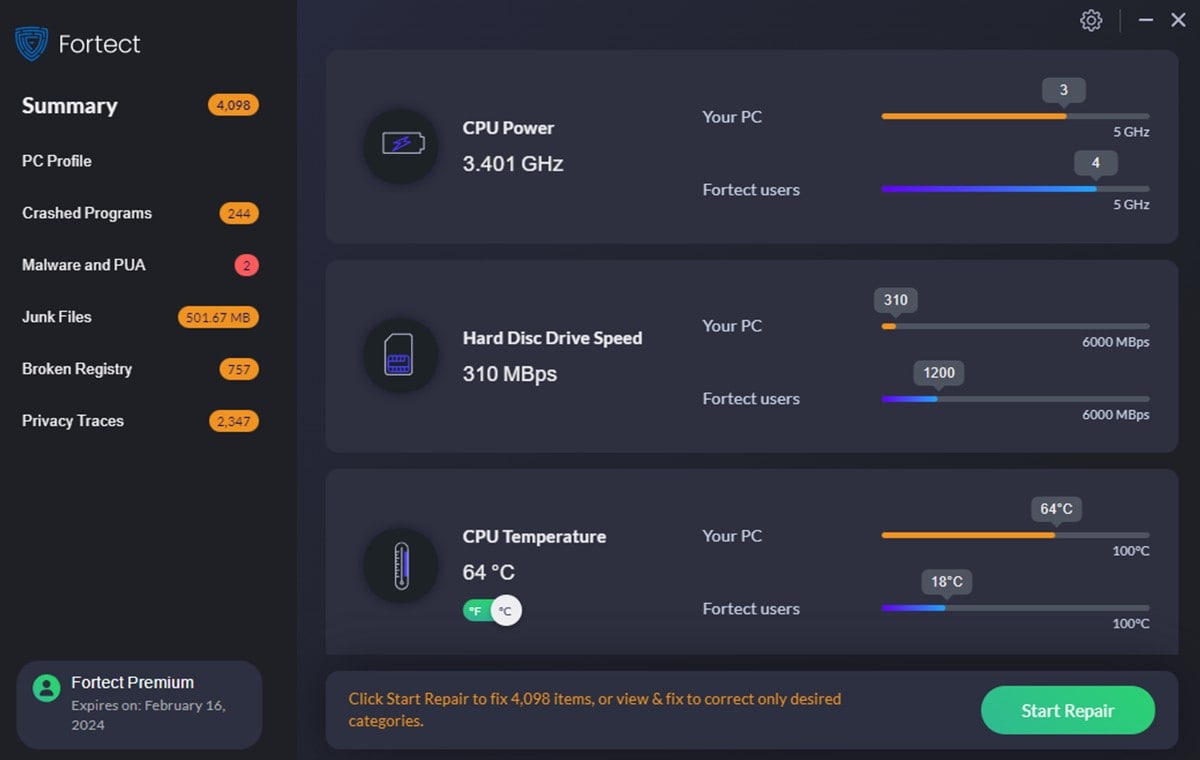This screenshot has height=760, width=1200.
Task: Click the 4,098 Summary count badge
Action: tap(233, 105)
